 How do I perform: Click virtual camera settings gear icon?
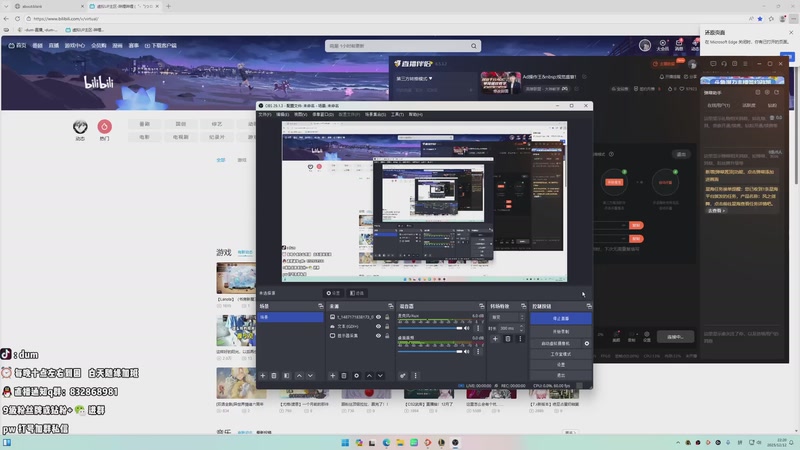click(587, 343)
